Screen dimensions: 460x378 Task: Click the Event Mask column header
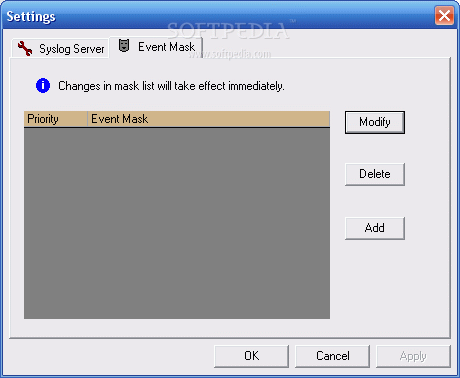[209, 119]
